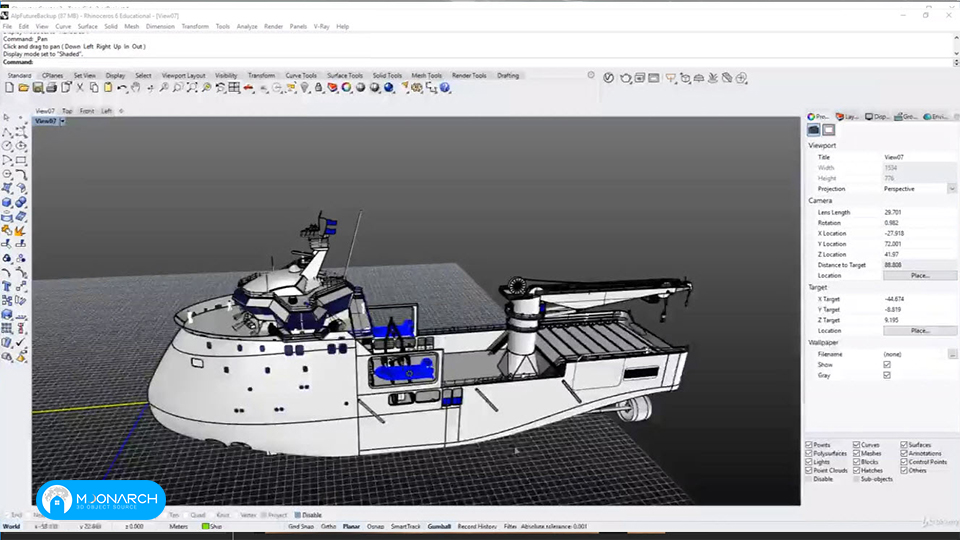Screen dimensions: 960x540
Task: Toggle the Hatches filter checkbox
Action: [857, 470]
